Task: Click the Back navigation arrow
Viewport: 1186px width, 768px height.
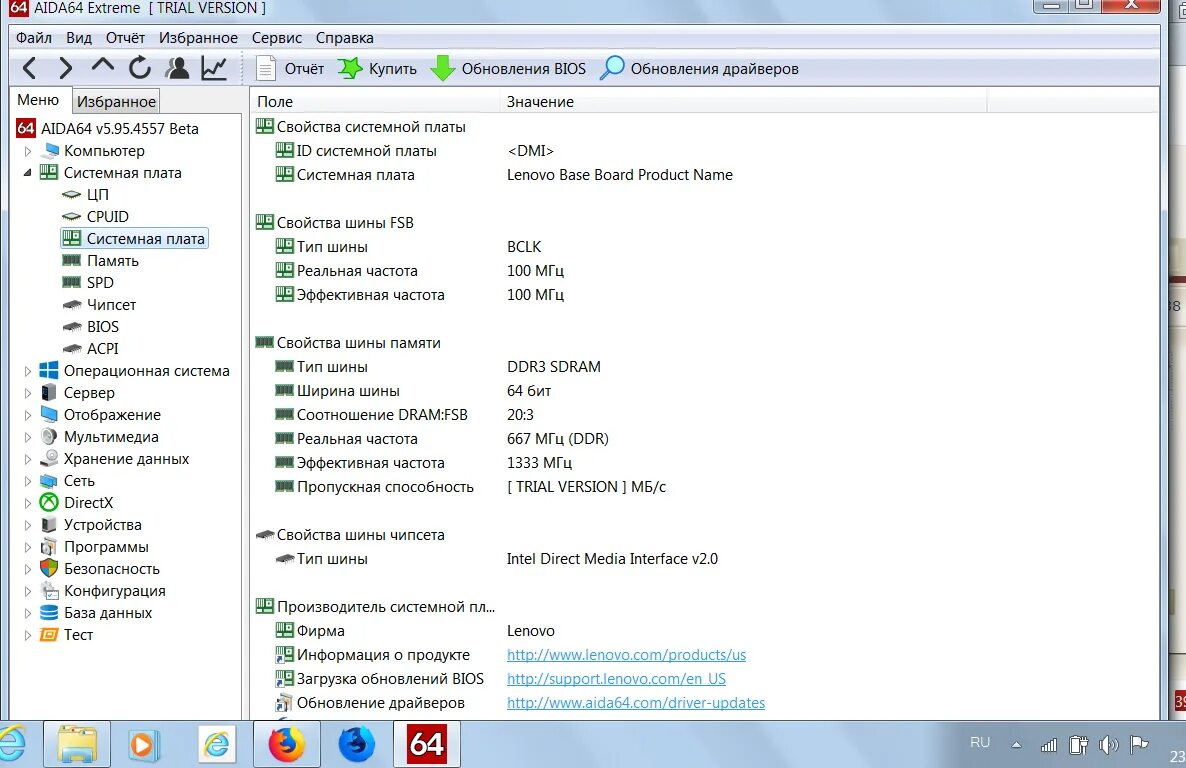Action: (29, 68)
